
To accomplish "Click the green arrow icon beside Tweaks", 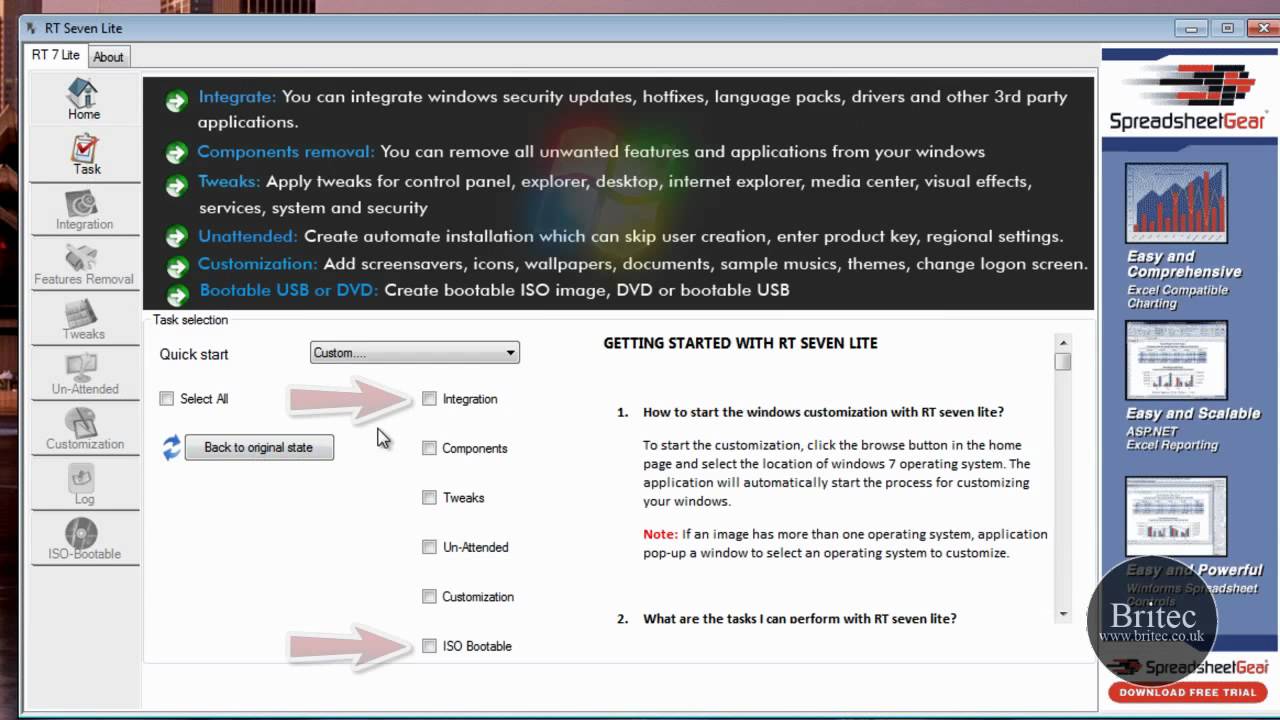I will 176,185.
